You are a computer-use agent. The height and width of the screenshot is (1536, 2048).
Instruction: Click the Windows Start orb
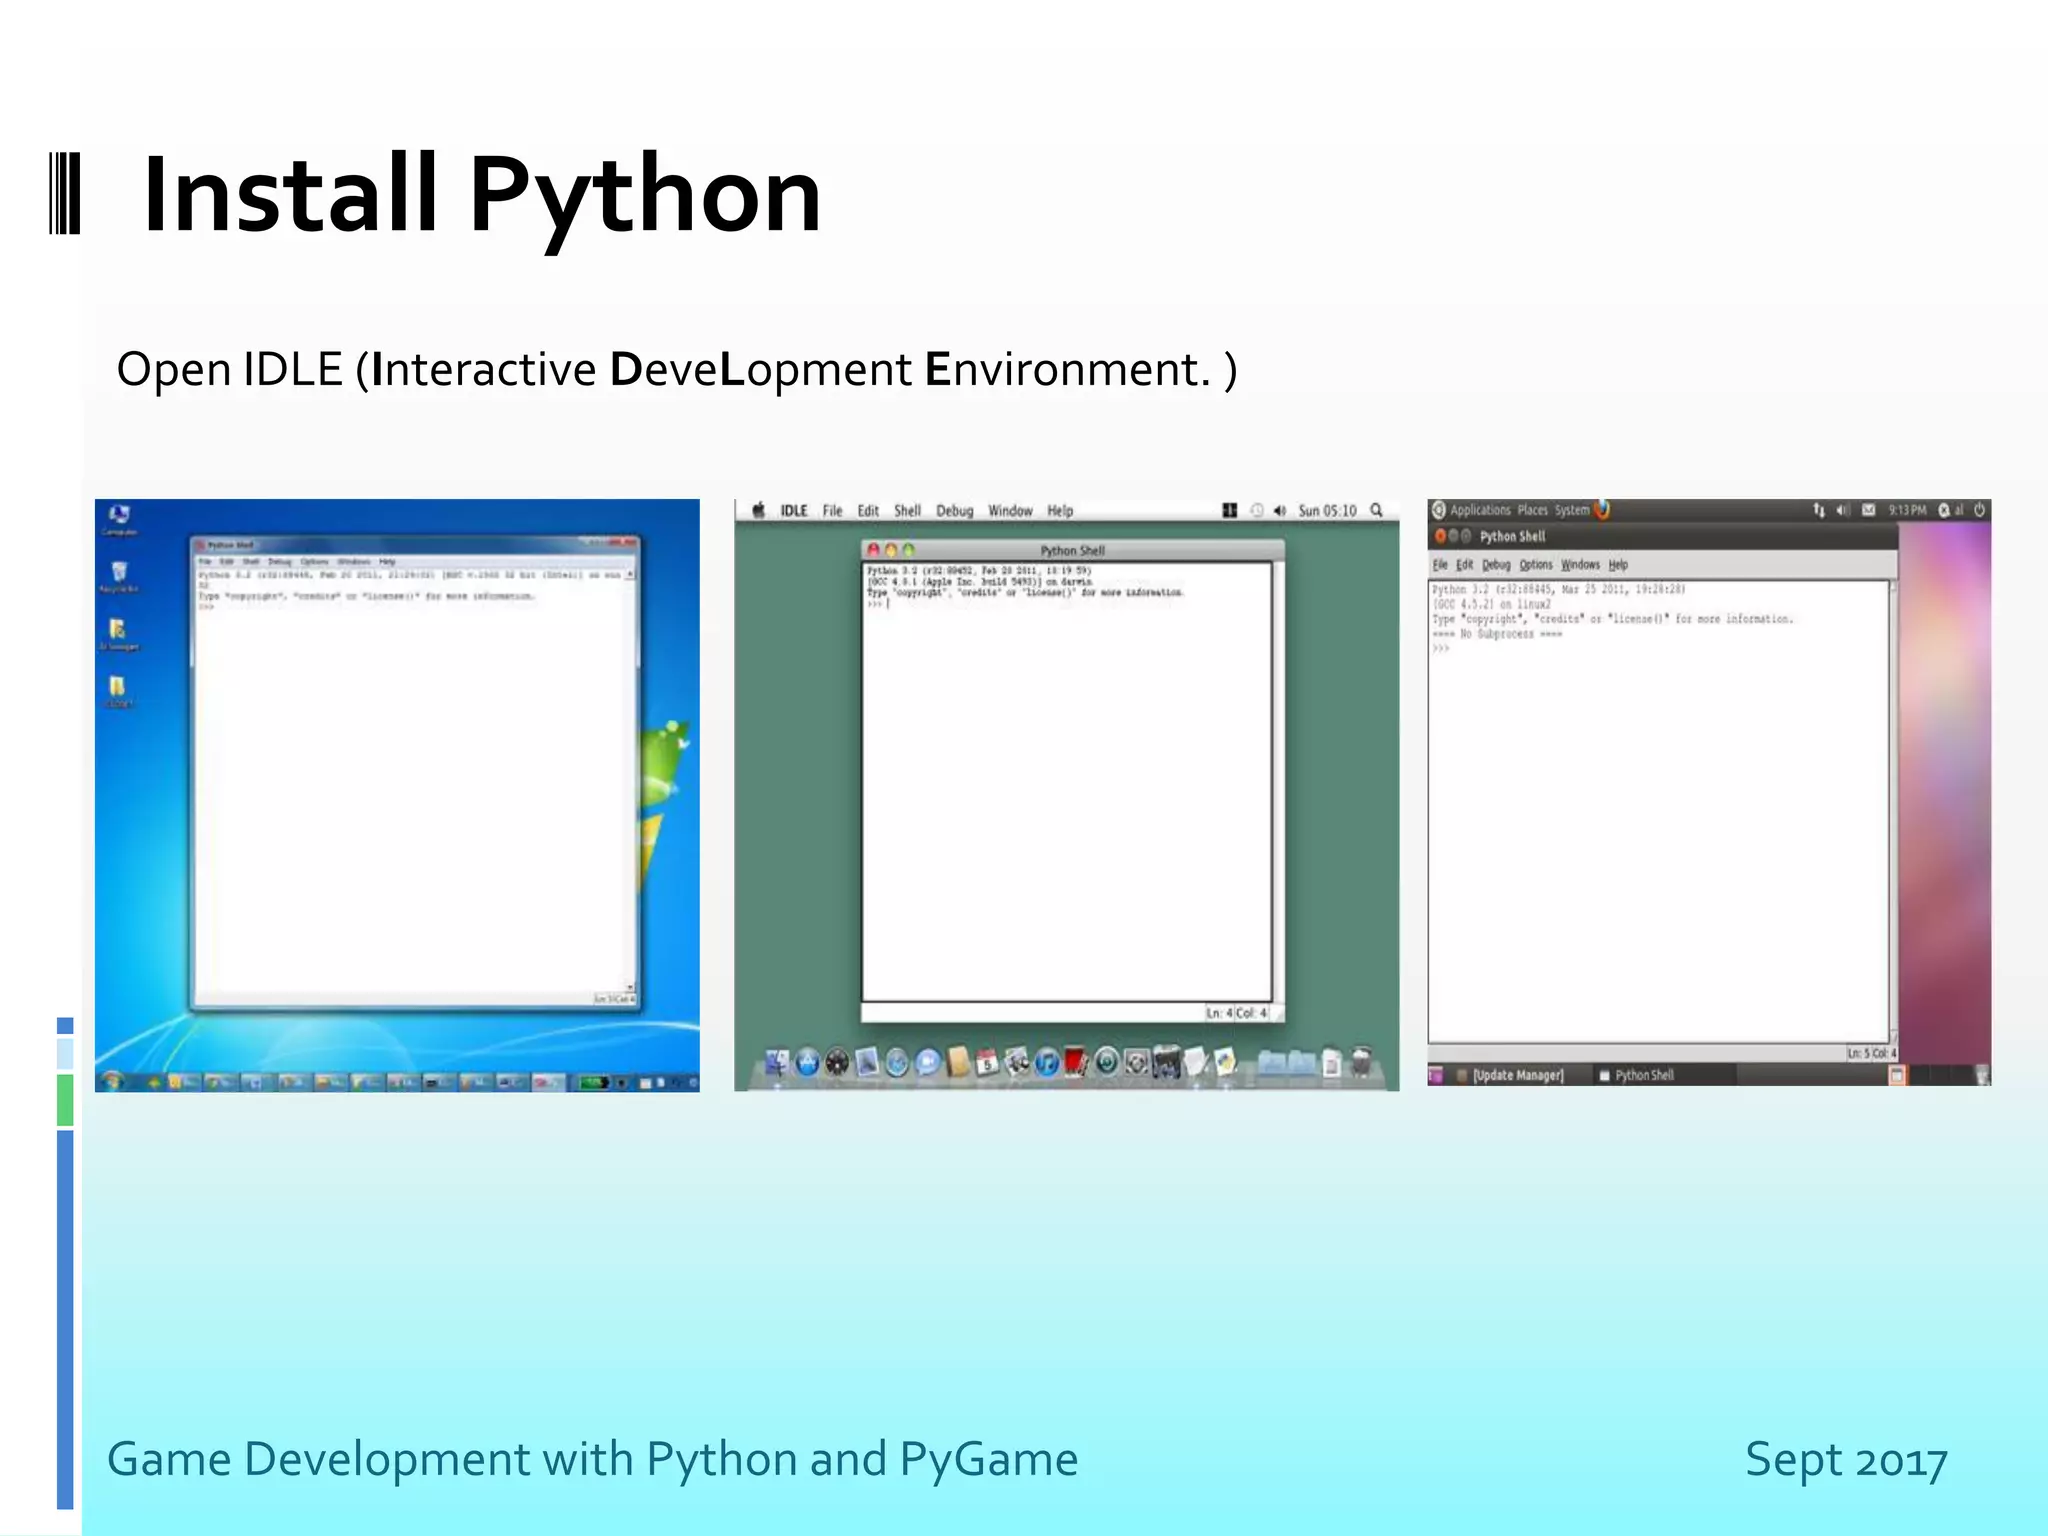(x=113, y=1081)
